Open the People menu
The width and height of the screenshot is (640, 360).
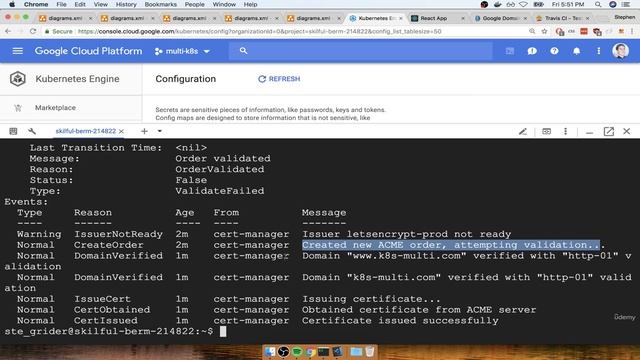(x=194, y=4)
